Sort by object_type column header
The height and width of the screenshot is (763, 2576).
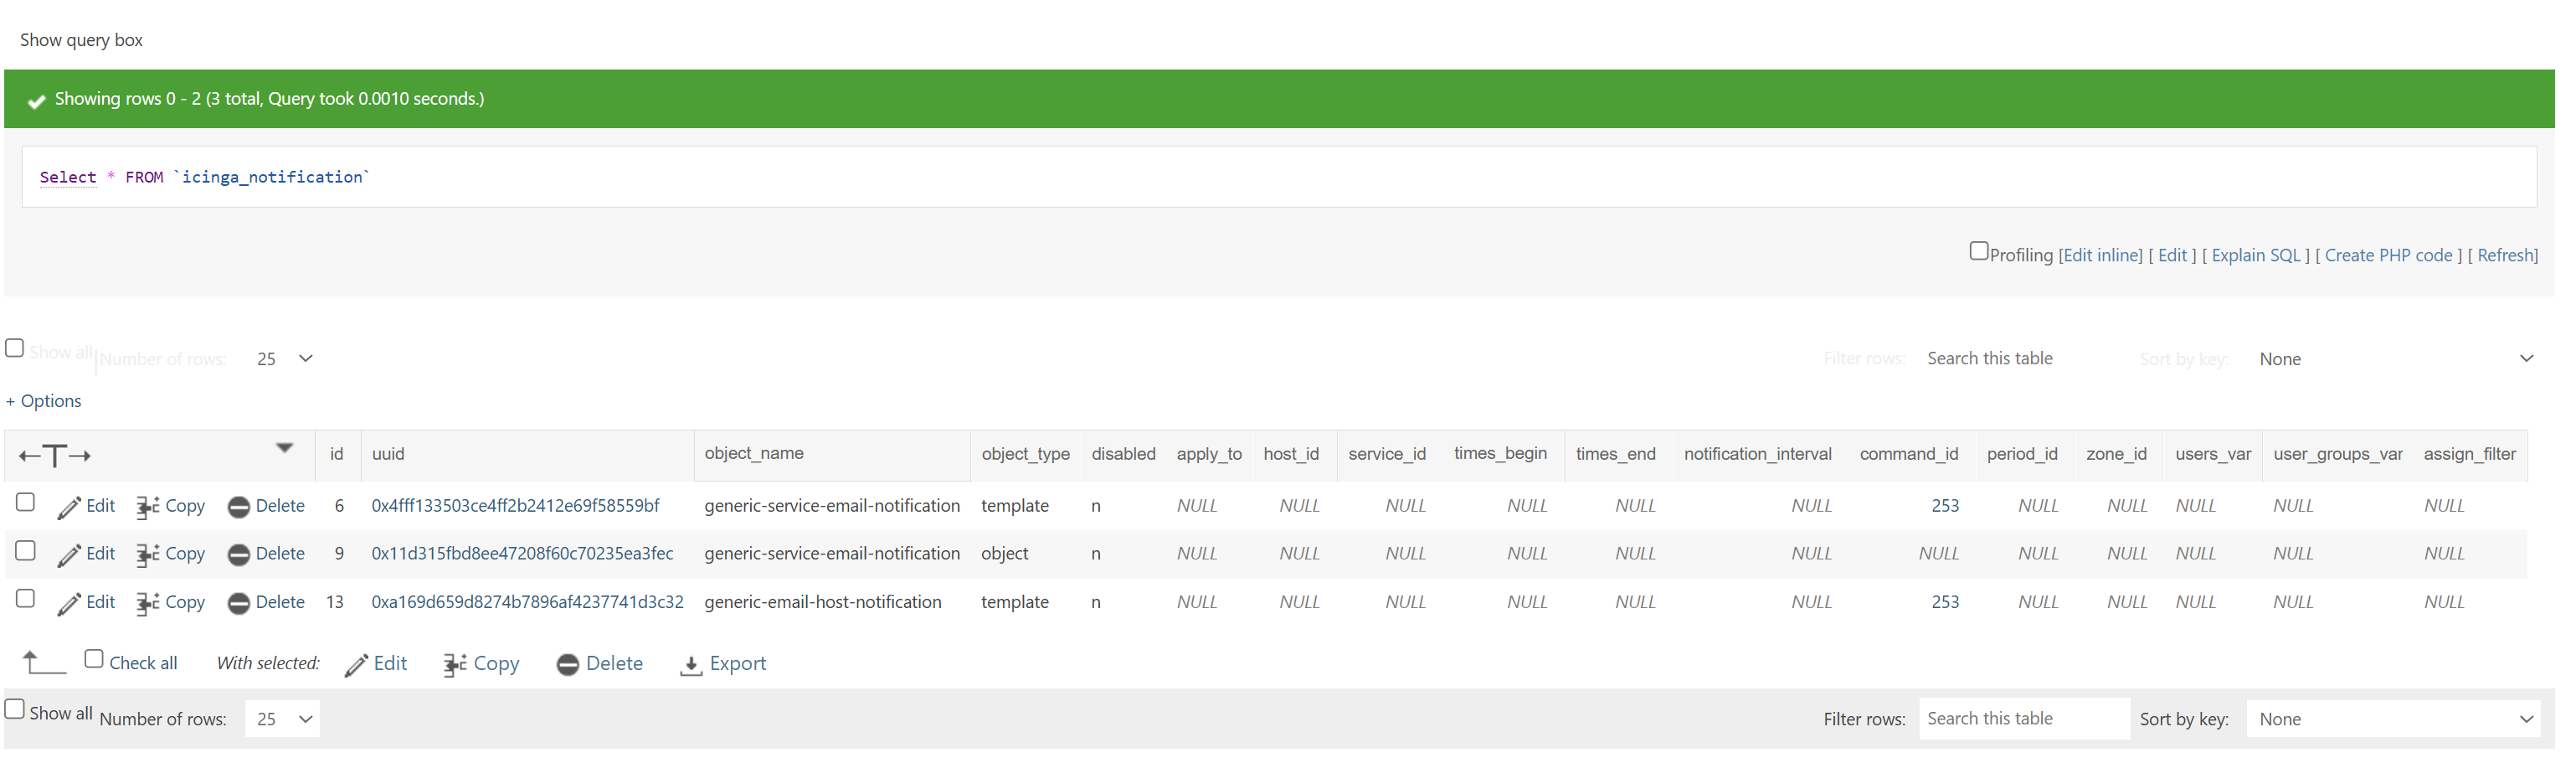coord(1025,455)
